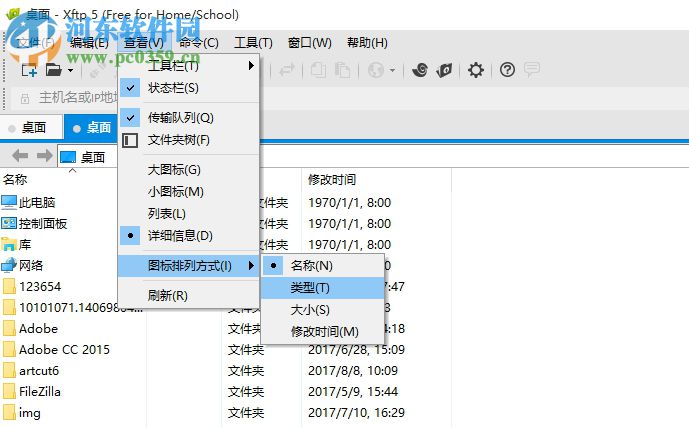
Task: Select 小图标(M) view mode
Action: pyautogui.click(x=189, y=192)
